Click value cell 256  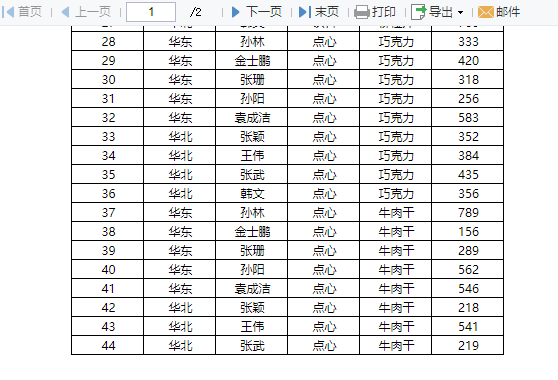[x=467, y=98]
